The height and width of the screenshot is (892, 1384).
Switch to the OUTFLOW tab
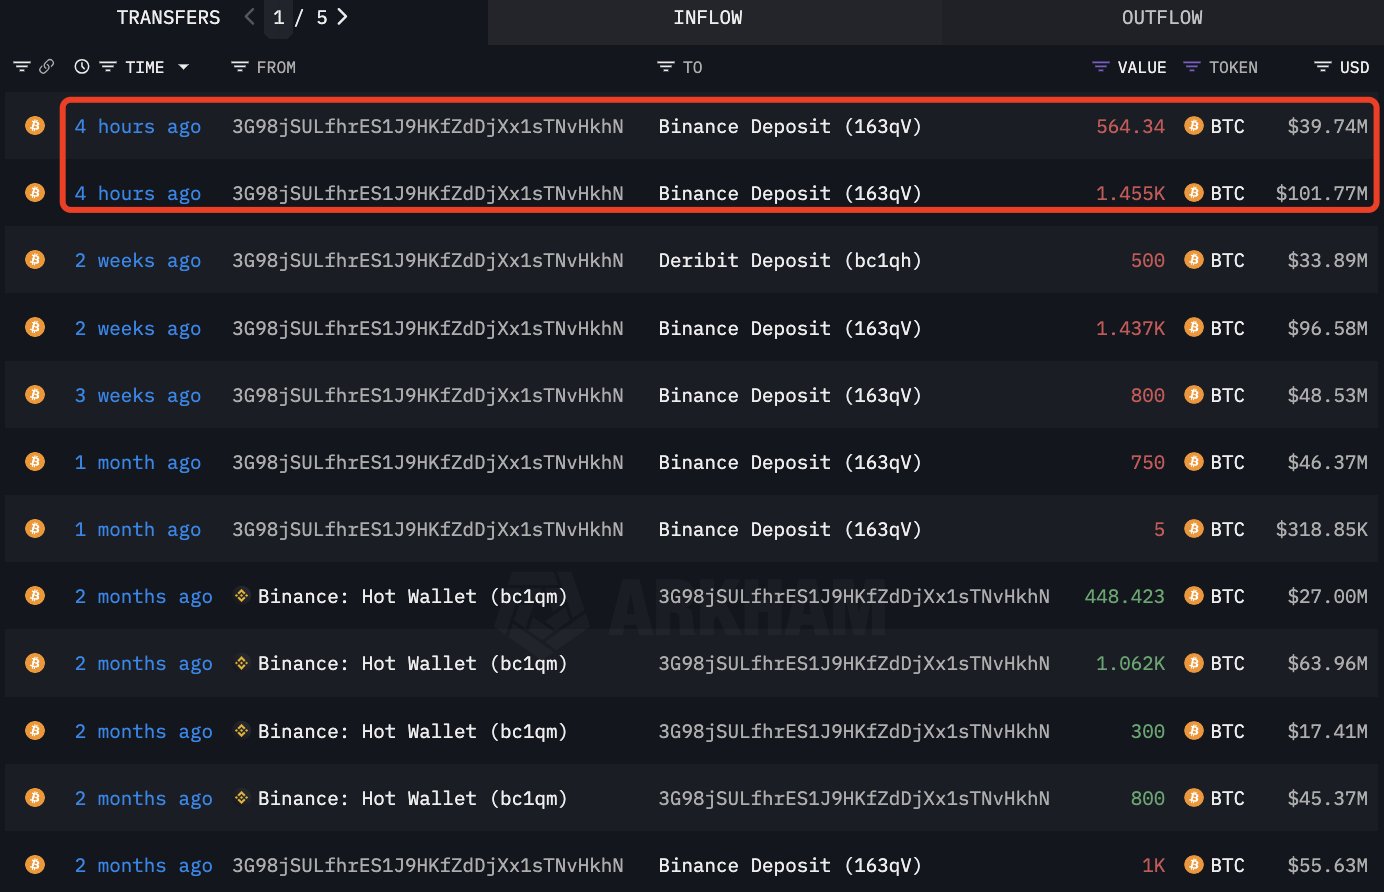pyautogui.click(x=1162, y=18)
